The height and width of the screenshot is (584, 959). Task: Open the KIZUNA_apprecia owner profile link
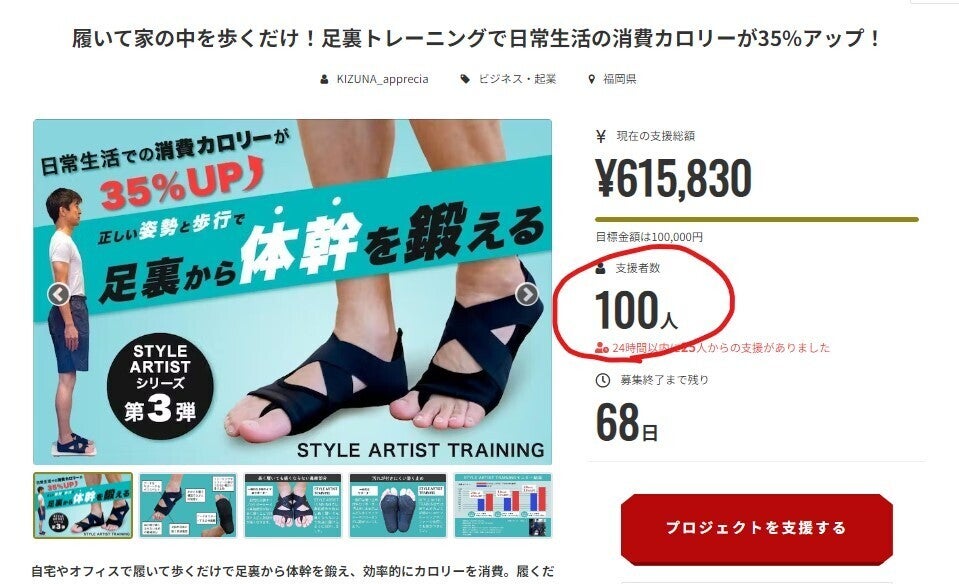click(x=382, y=79)
